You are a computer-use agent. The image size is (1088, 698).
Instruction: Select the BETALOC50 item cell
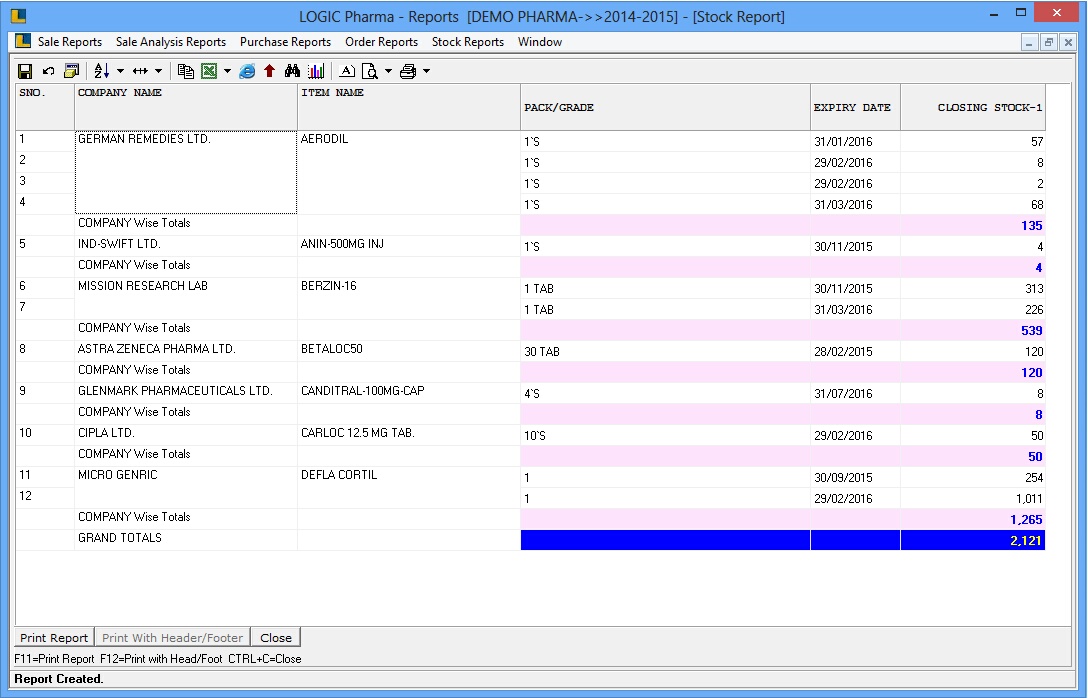click(409, 349)
